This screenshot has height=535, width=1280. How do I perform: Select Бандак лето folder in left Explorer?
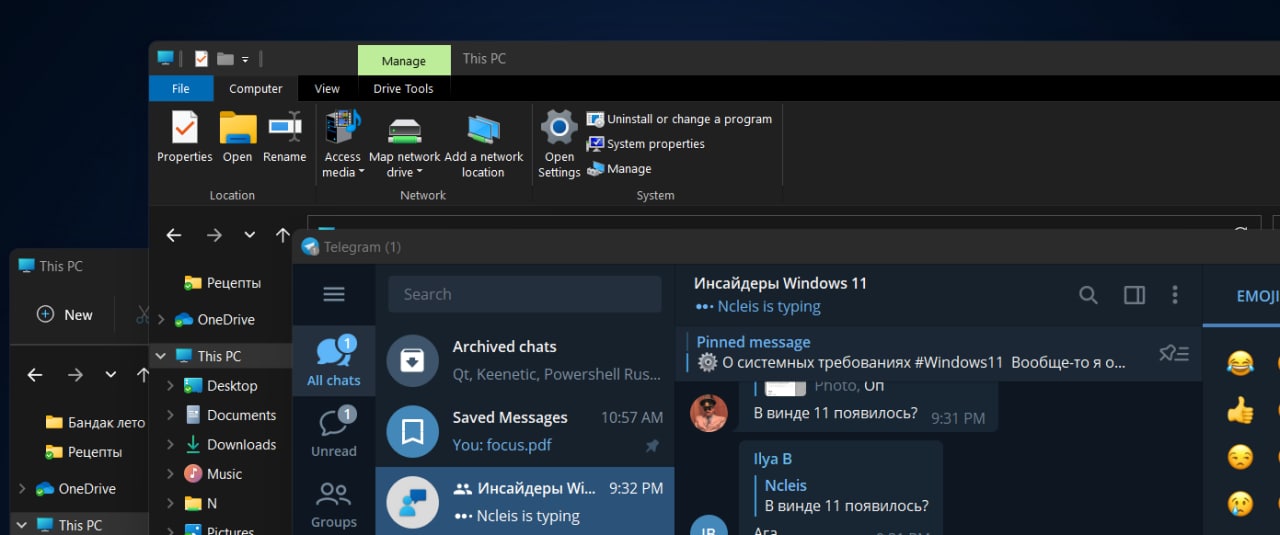[95, 422]
